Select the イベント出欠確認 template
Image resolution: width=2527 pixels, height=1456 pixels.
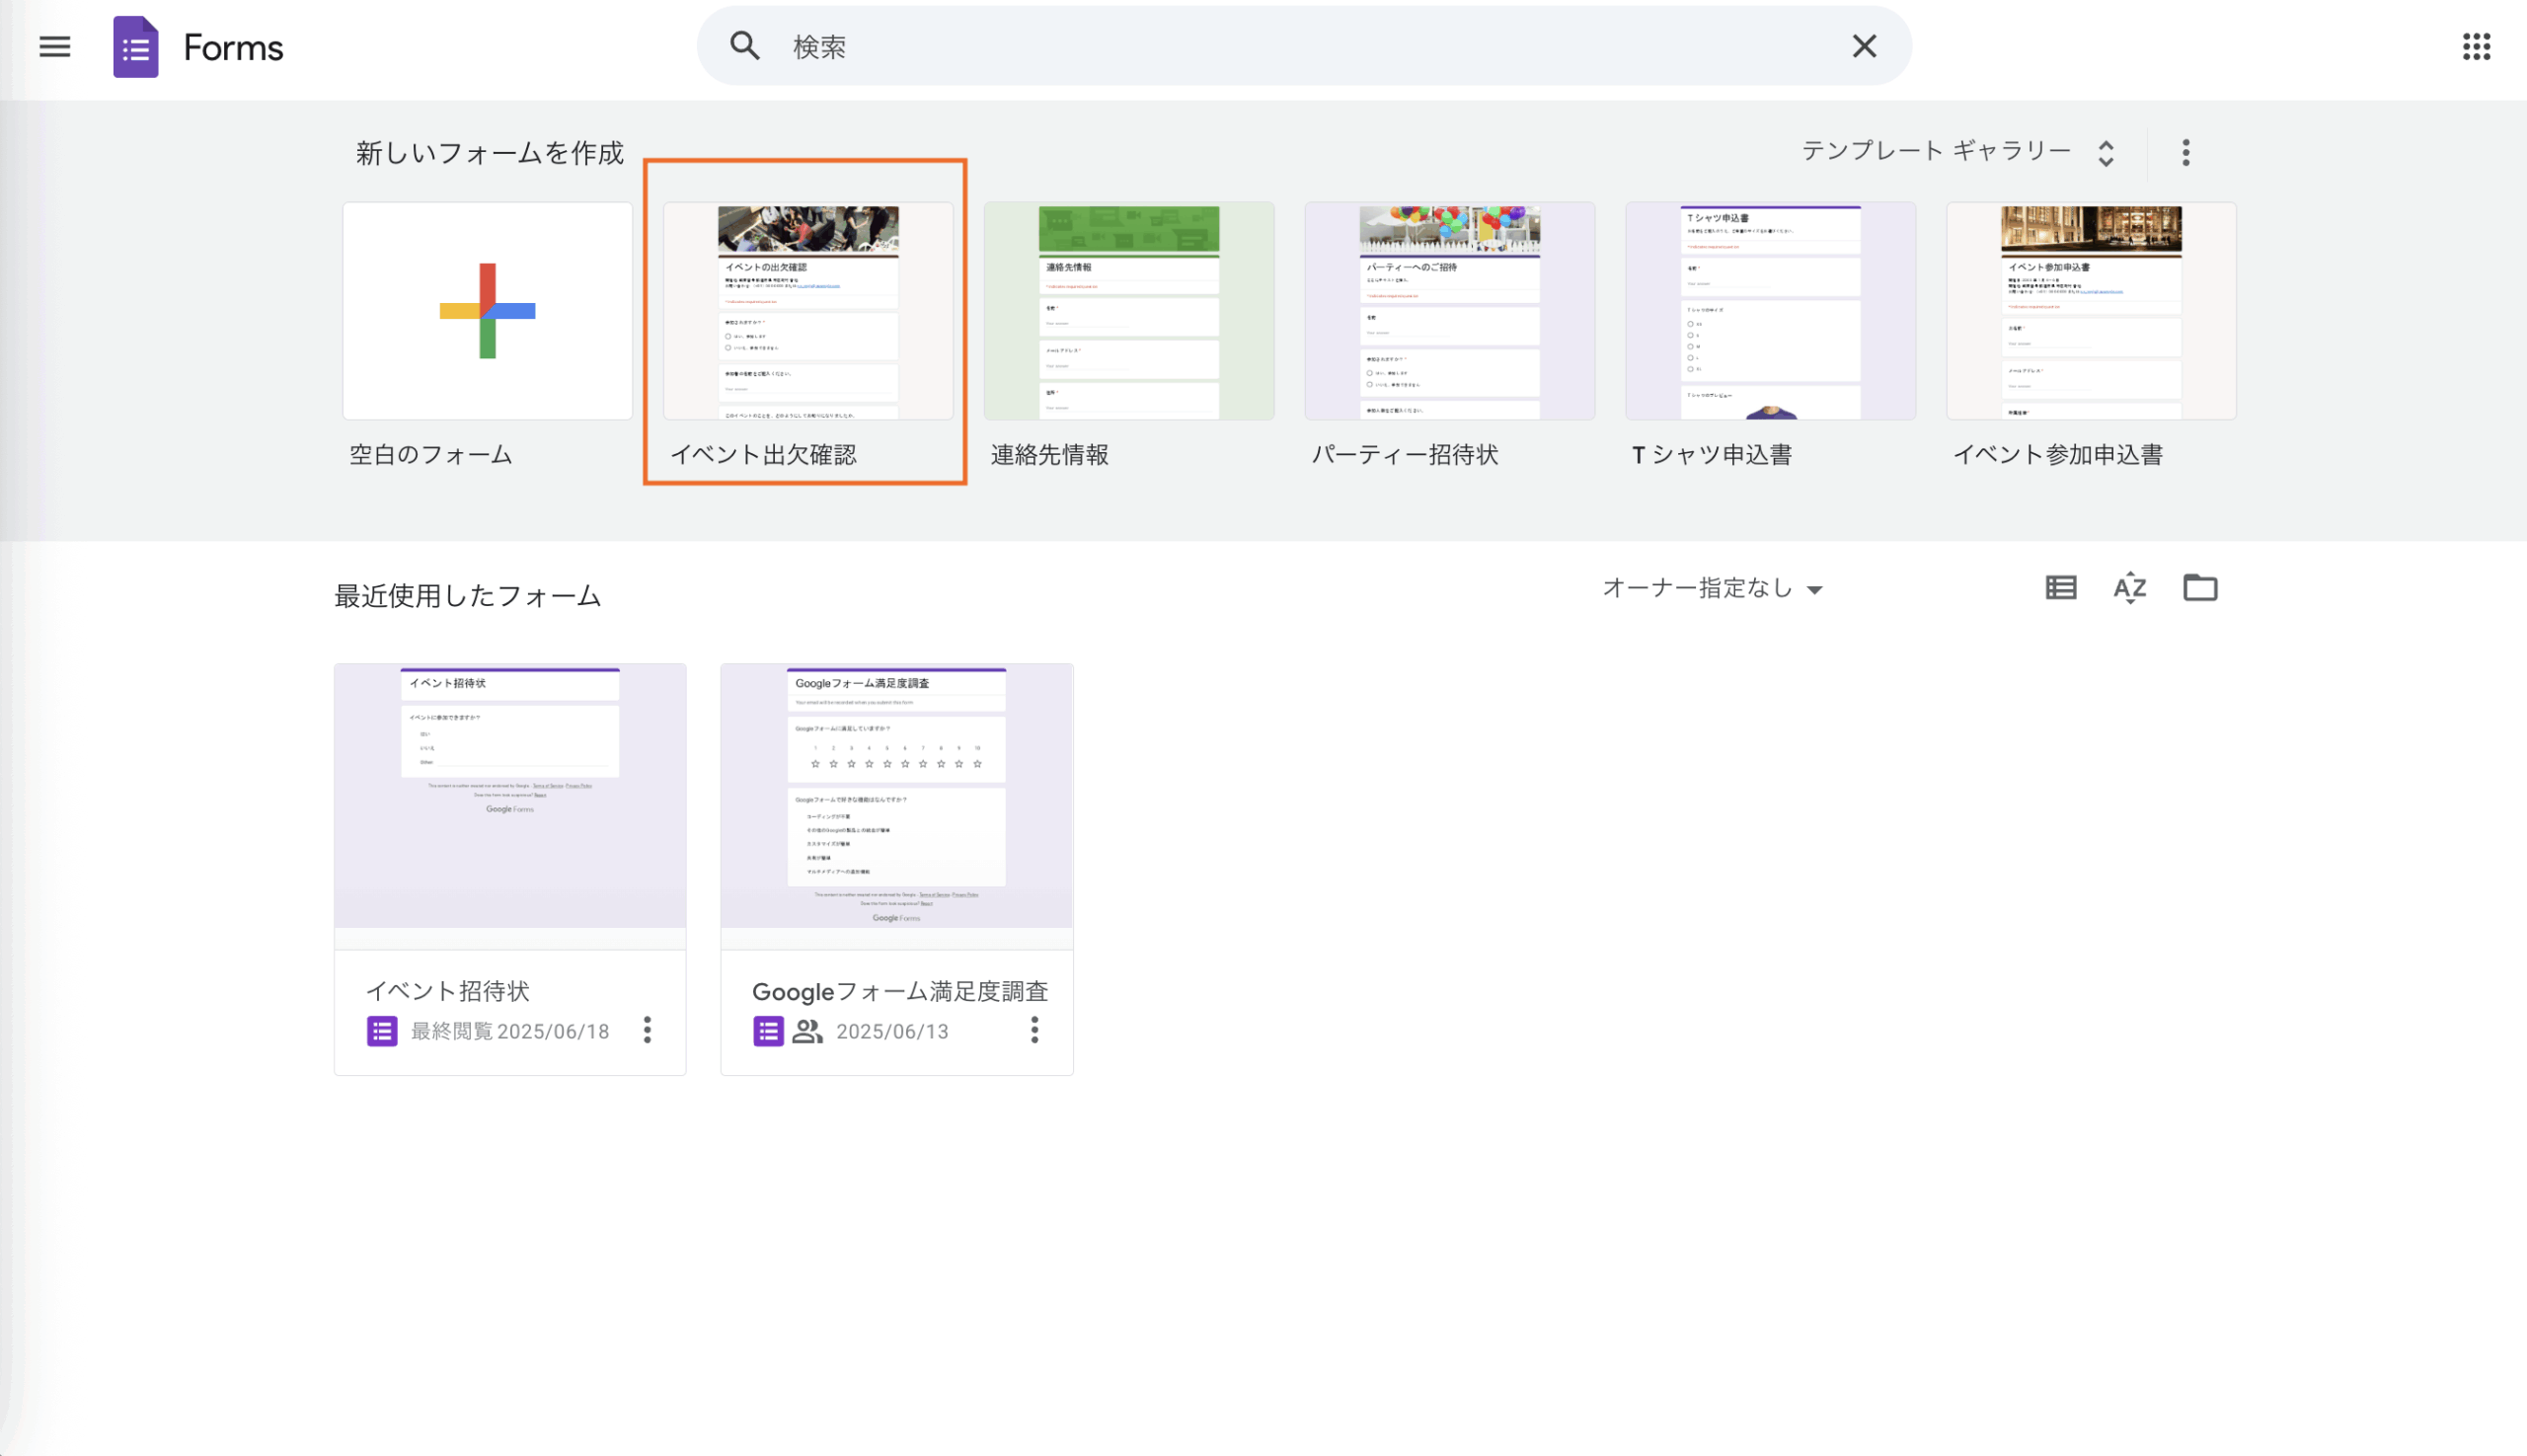(807, 311)
